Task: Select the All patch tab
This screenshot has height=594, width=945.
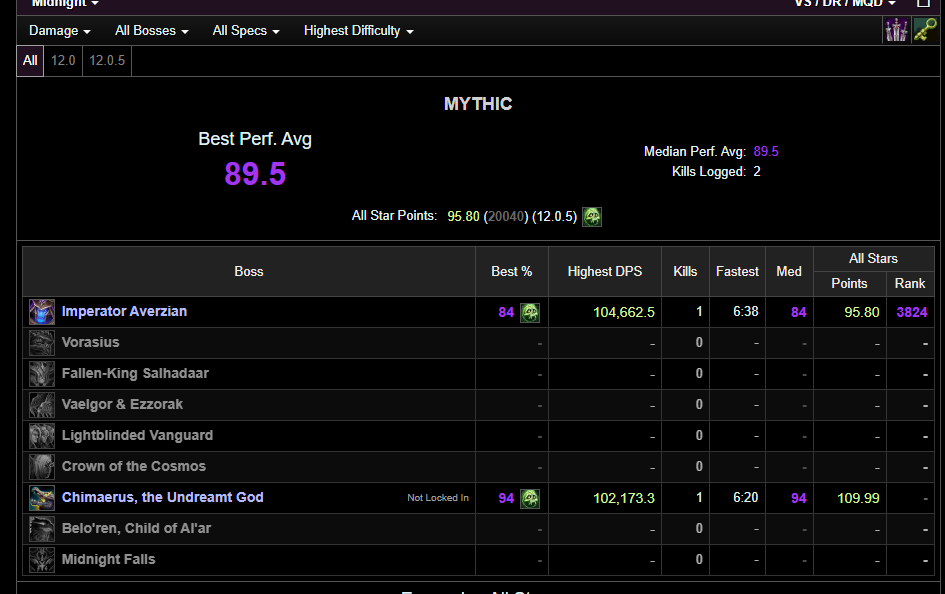Action: [30, 61]
